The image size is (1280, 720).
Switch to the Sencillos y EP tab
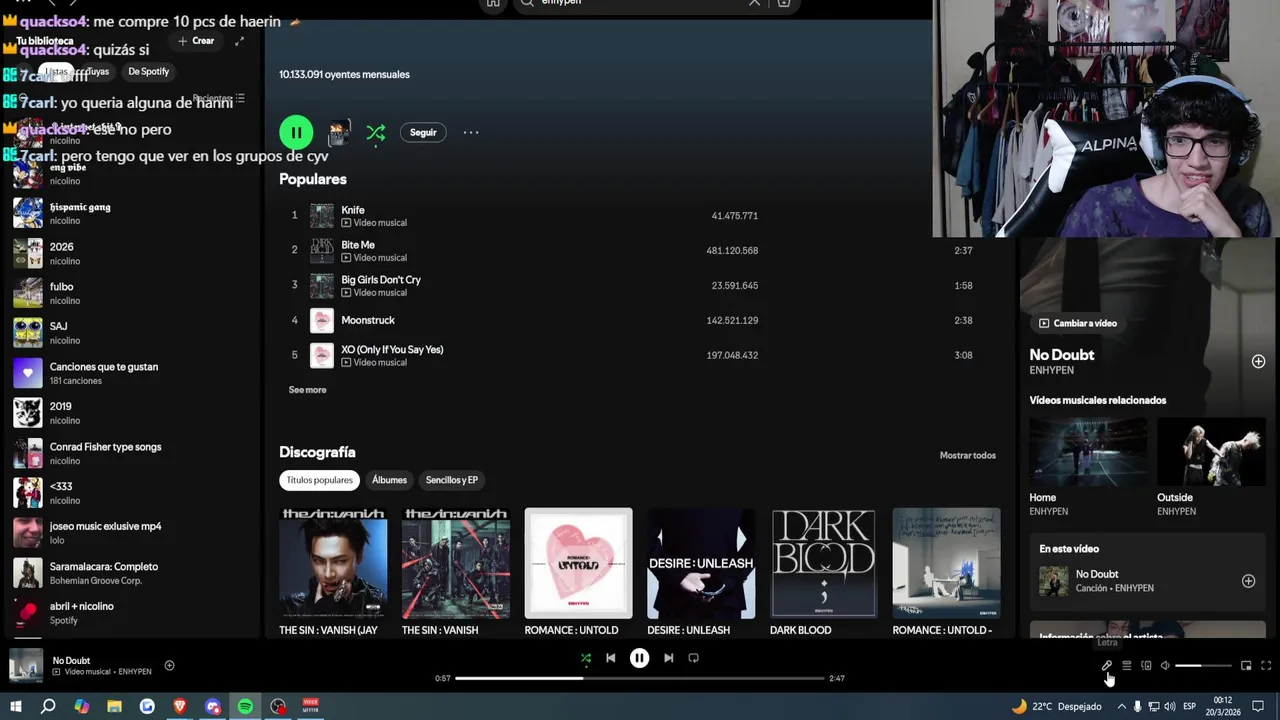tap(452, 480)
